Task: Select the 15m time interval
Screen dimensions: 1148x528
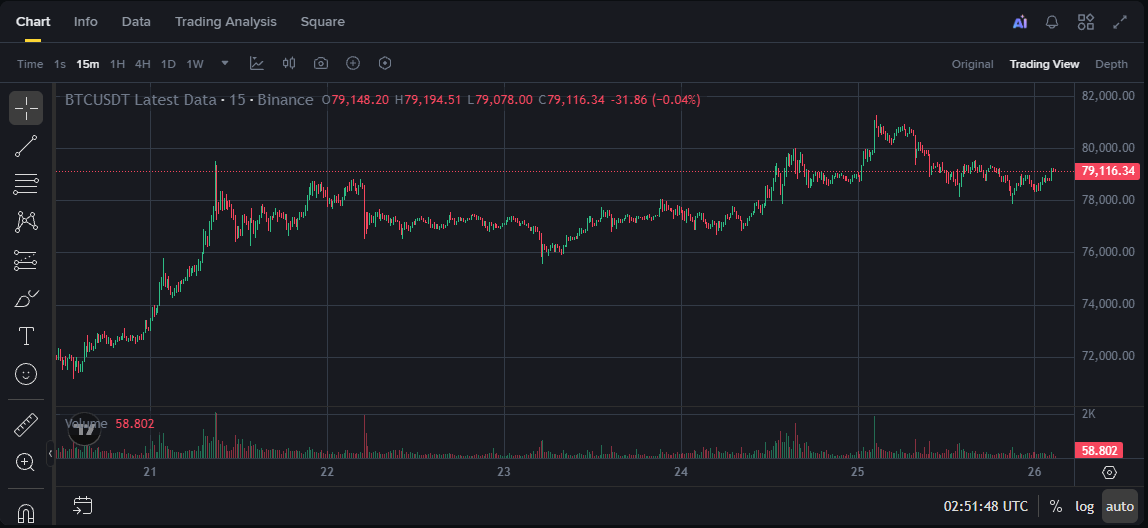Action: (x=88, y=64)
